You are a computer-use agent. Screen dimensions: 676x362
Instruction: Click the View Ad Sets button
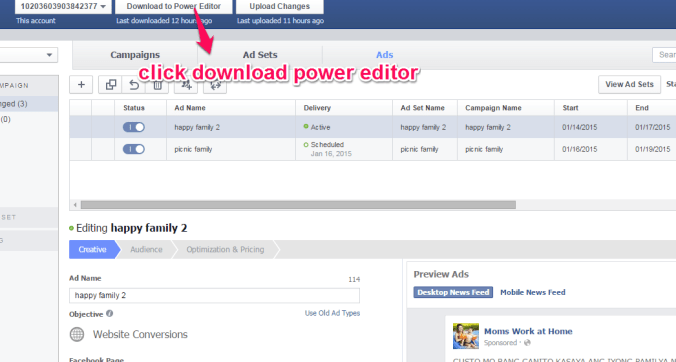click(629, 84)
